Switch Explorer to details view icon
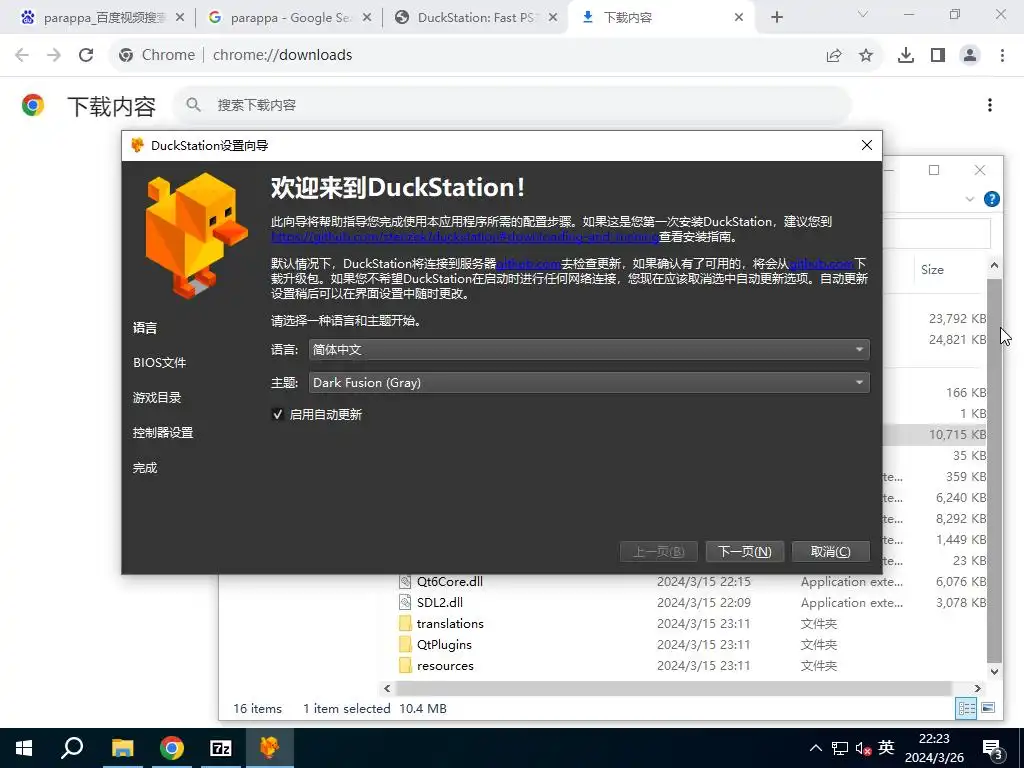The height and width of the screenshot is (768, 1024). (967, 708)
